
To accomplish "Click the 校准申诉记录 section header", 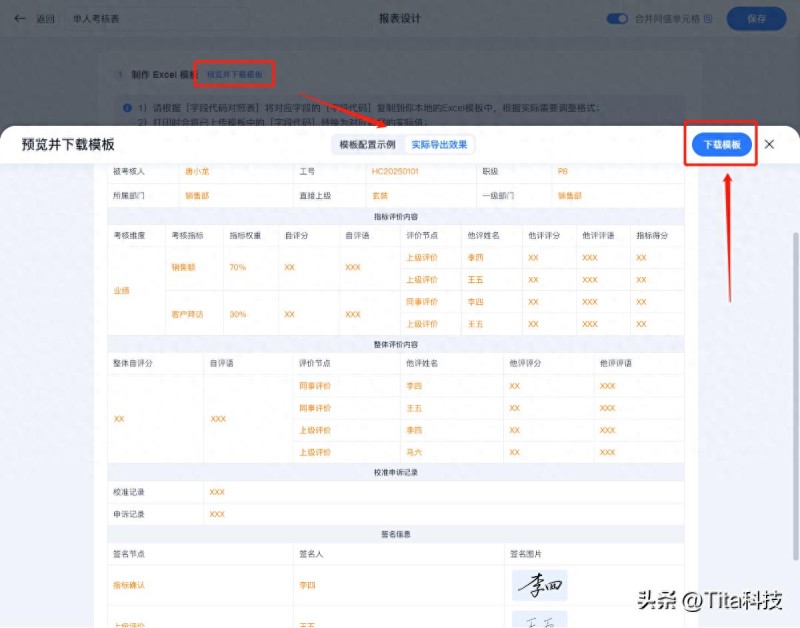I will click(x=396, y=472).
